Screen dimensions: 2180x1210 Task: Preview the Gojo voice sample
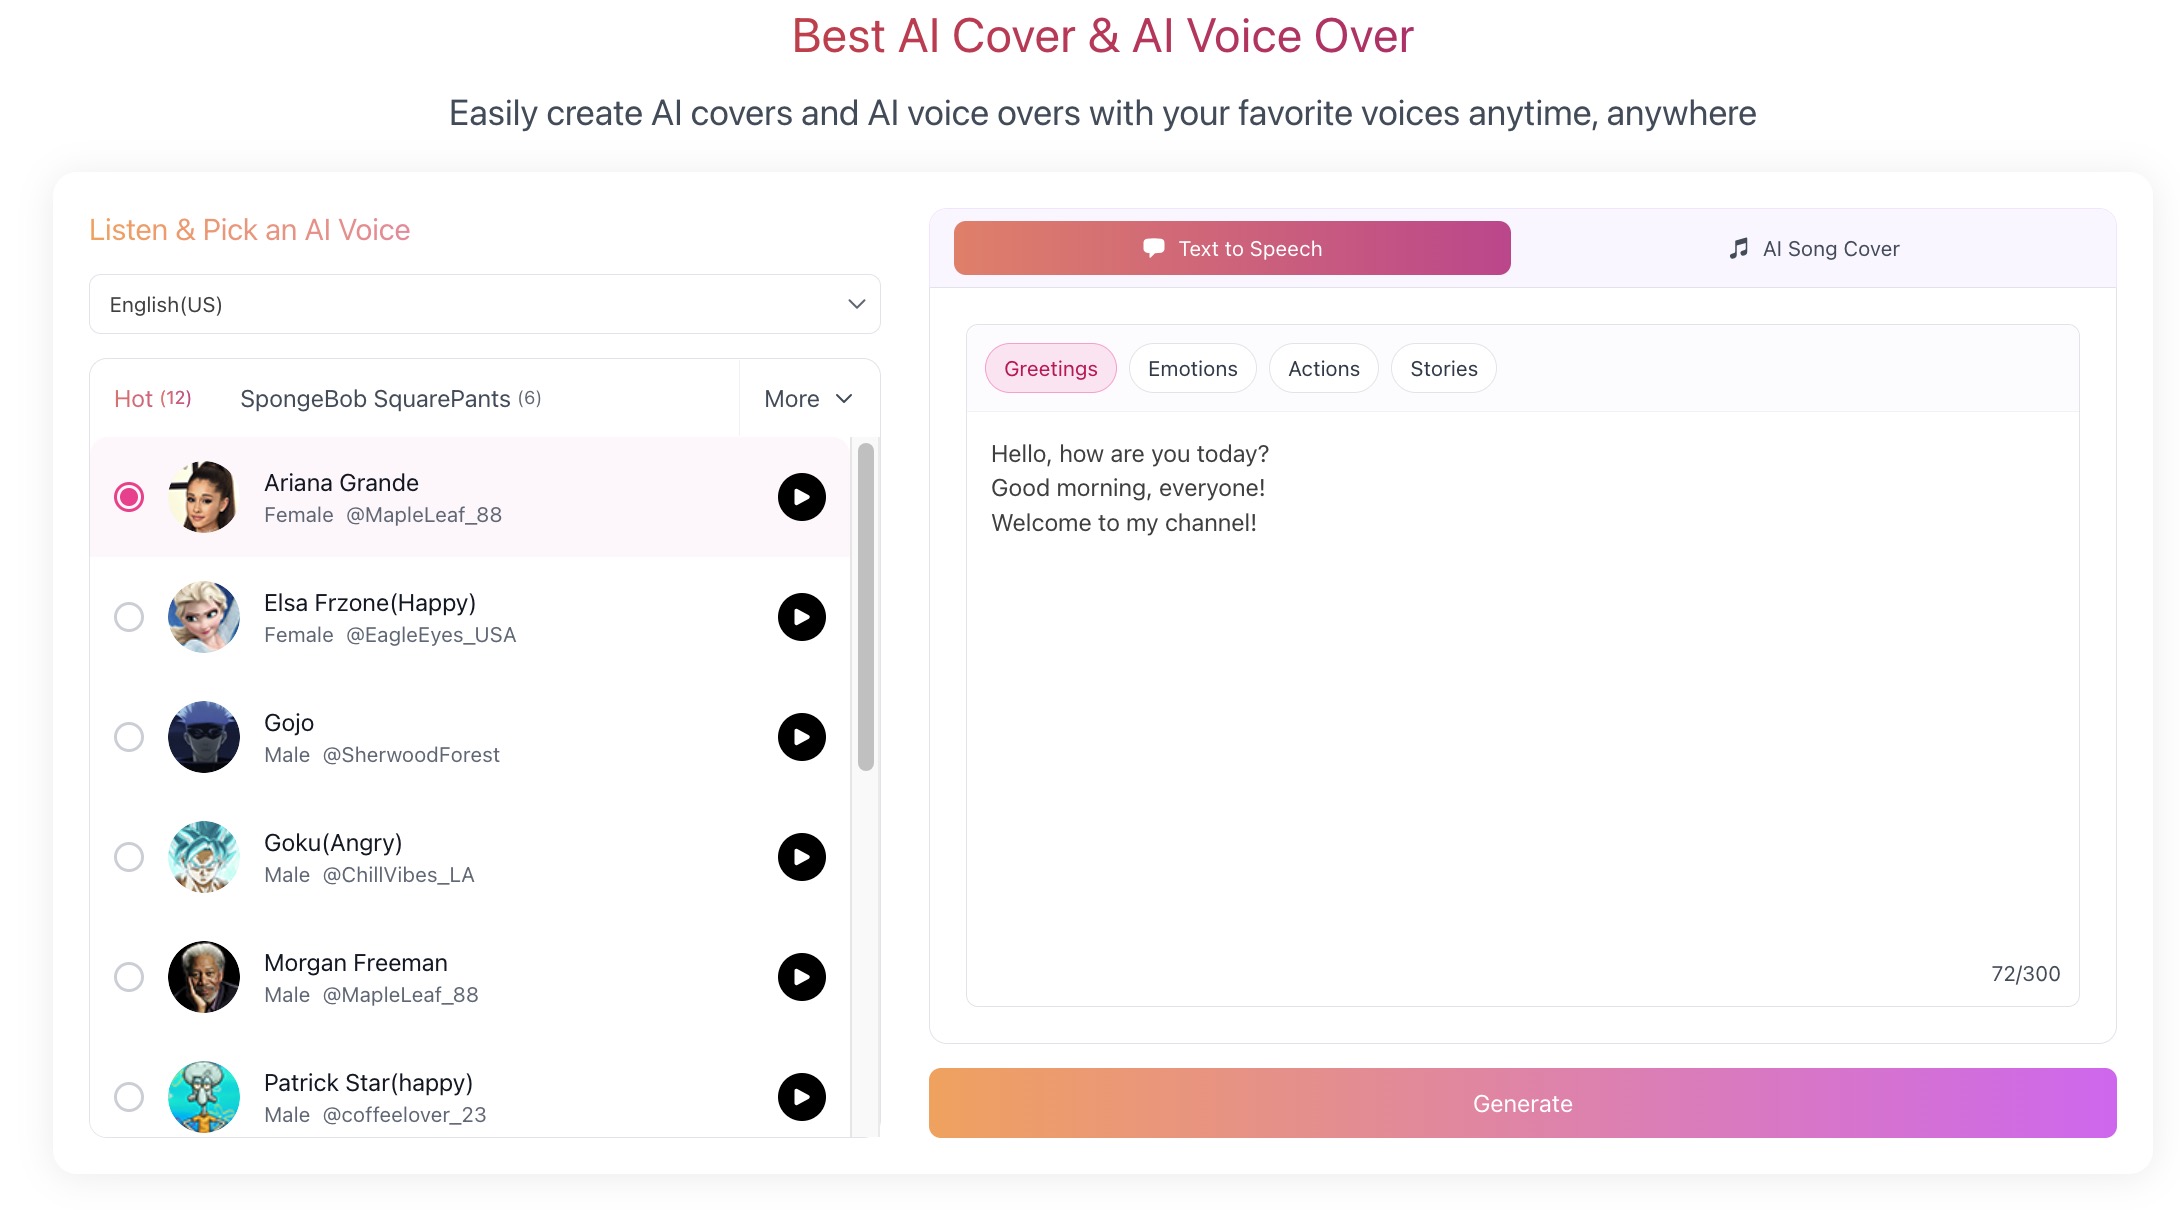click(801, 737)
